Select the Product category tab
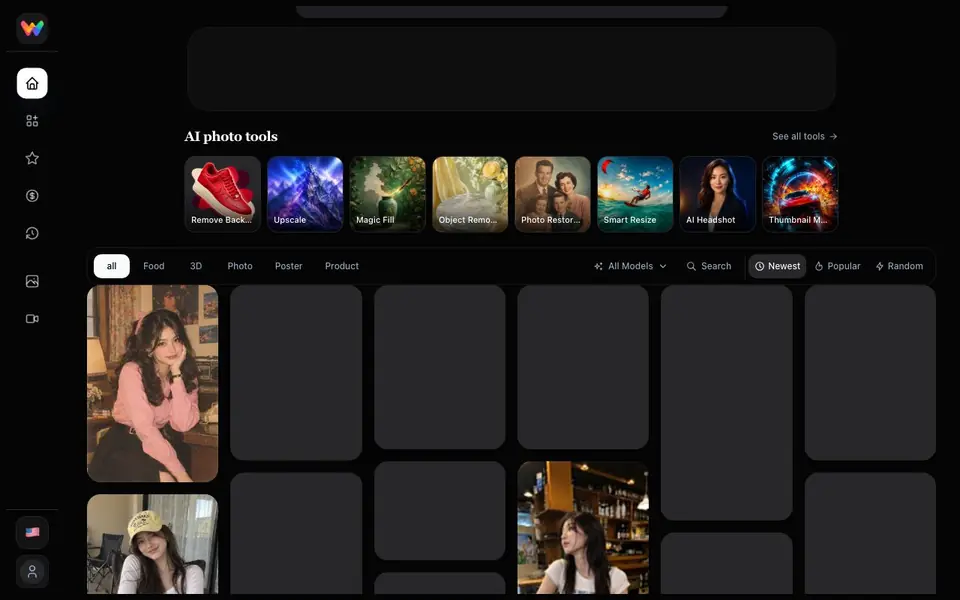Screen dimensions: 960x600 tap(342, 266)
